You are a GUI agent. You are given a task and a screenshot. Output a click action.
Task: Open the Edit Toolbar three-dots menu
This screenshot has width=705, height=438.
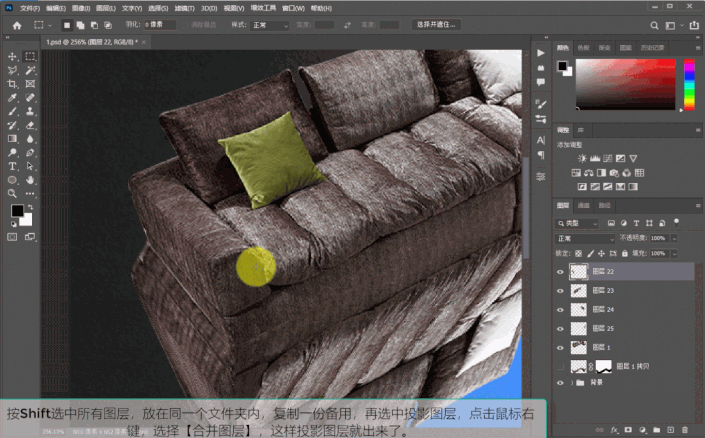click(30, 194)
